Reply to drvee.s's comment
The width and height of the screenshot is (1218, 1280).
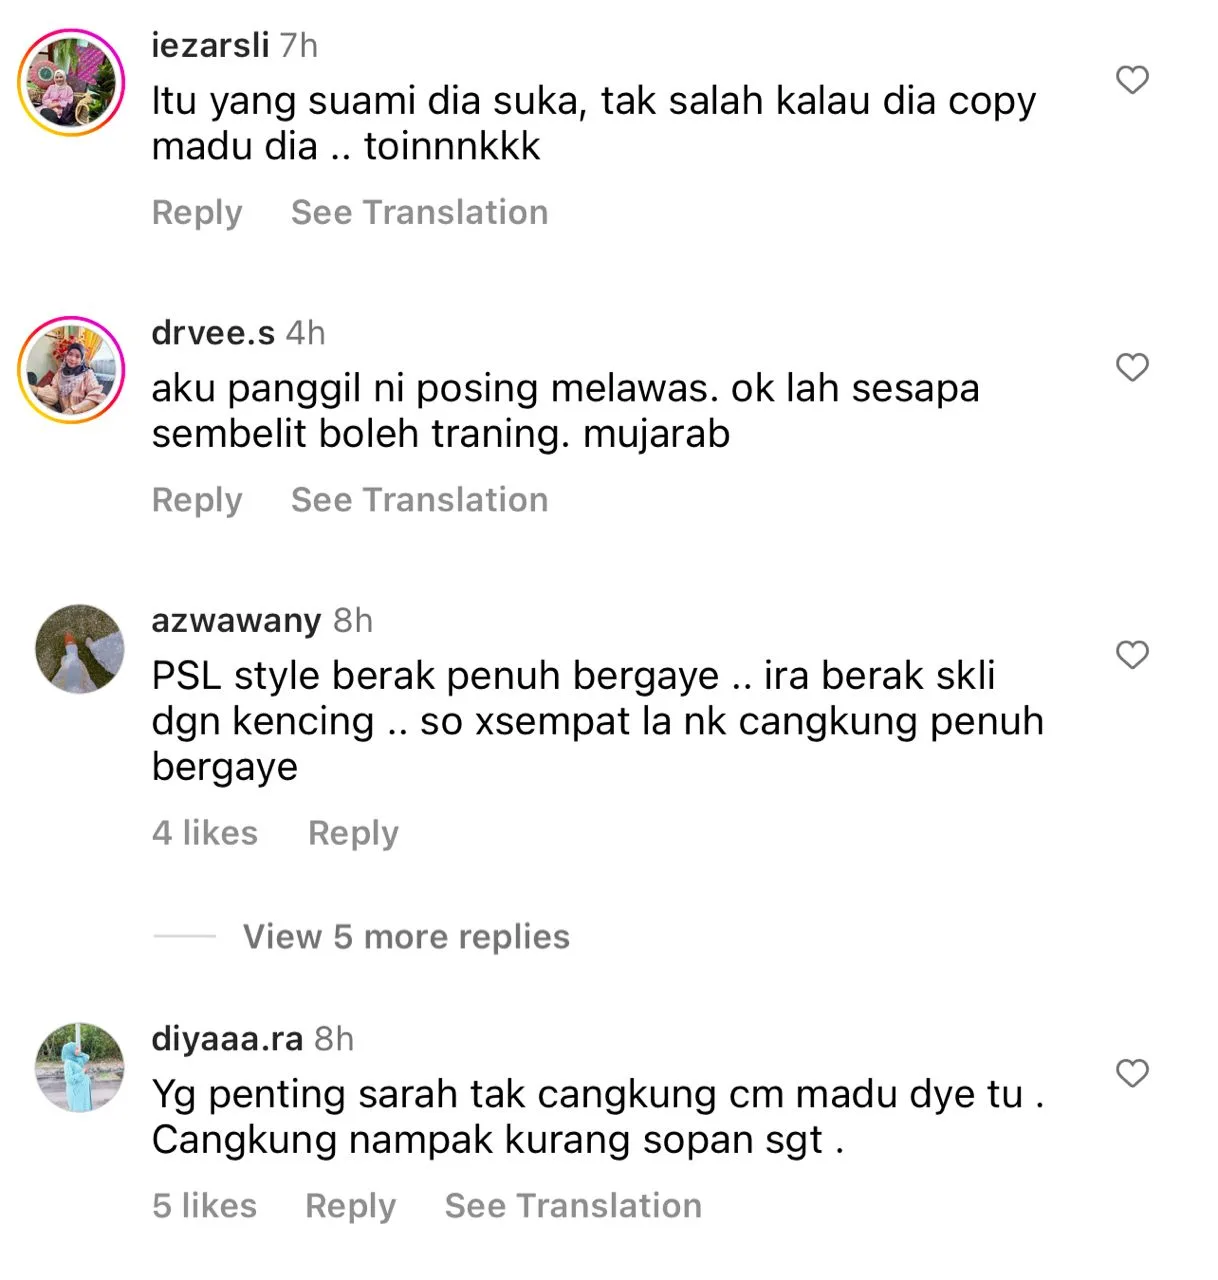point(197,500)
